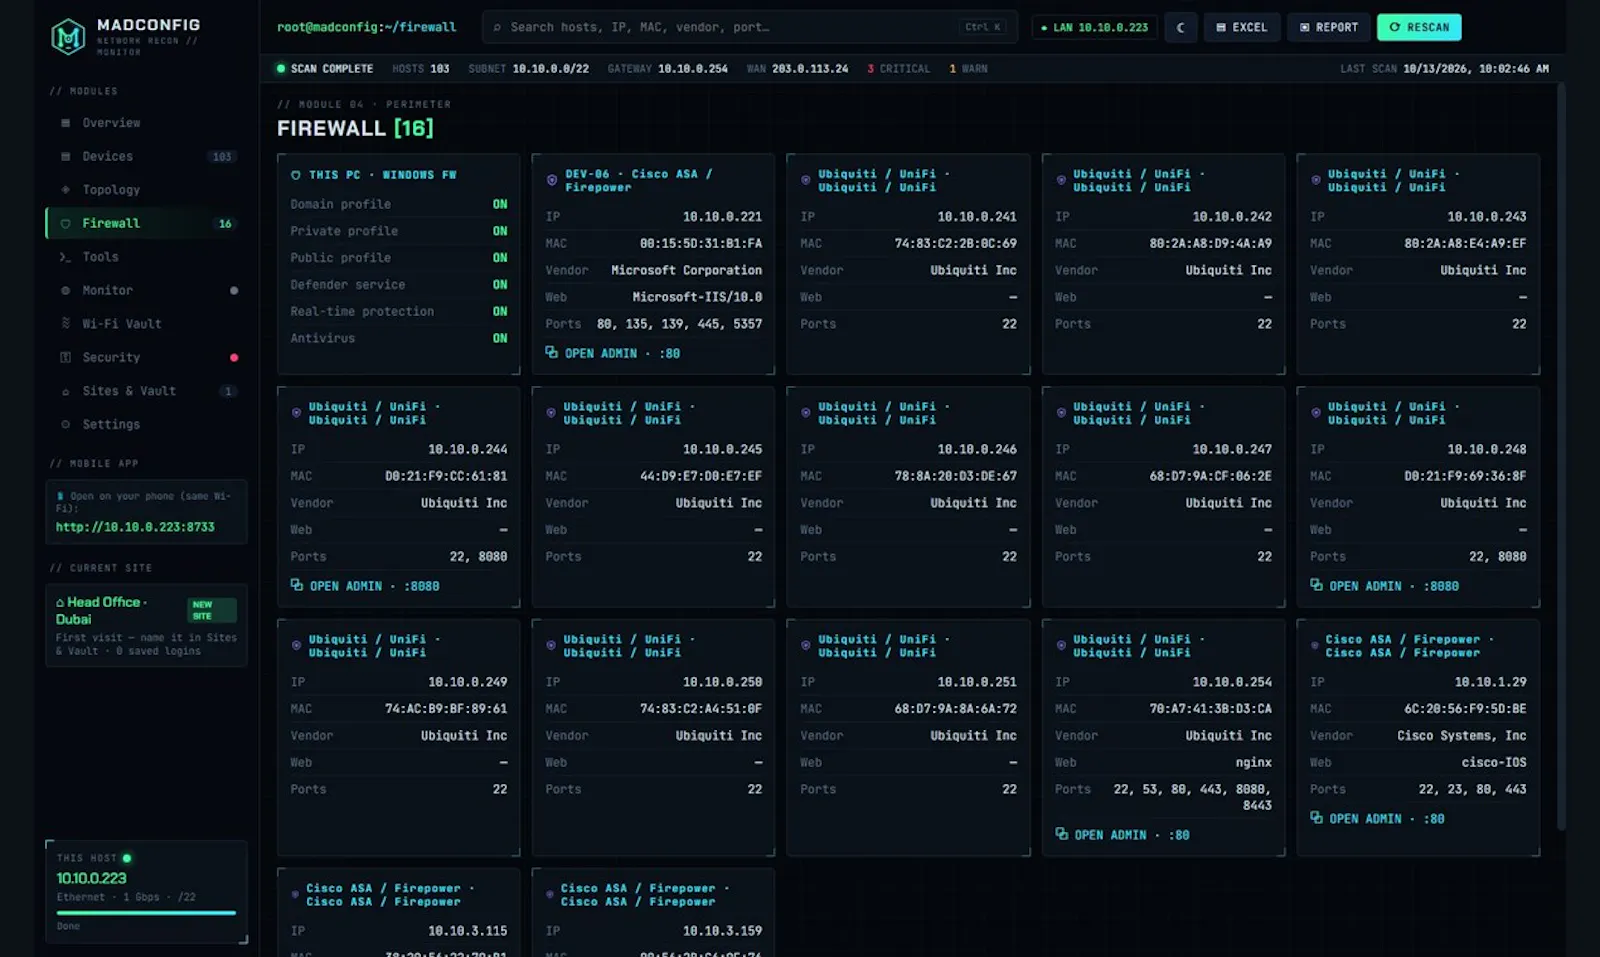Open the Tools module
Screen dimensions: 1600x957
[x=145, y=257]
